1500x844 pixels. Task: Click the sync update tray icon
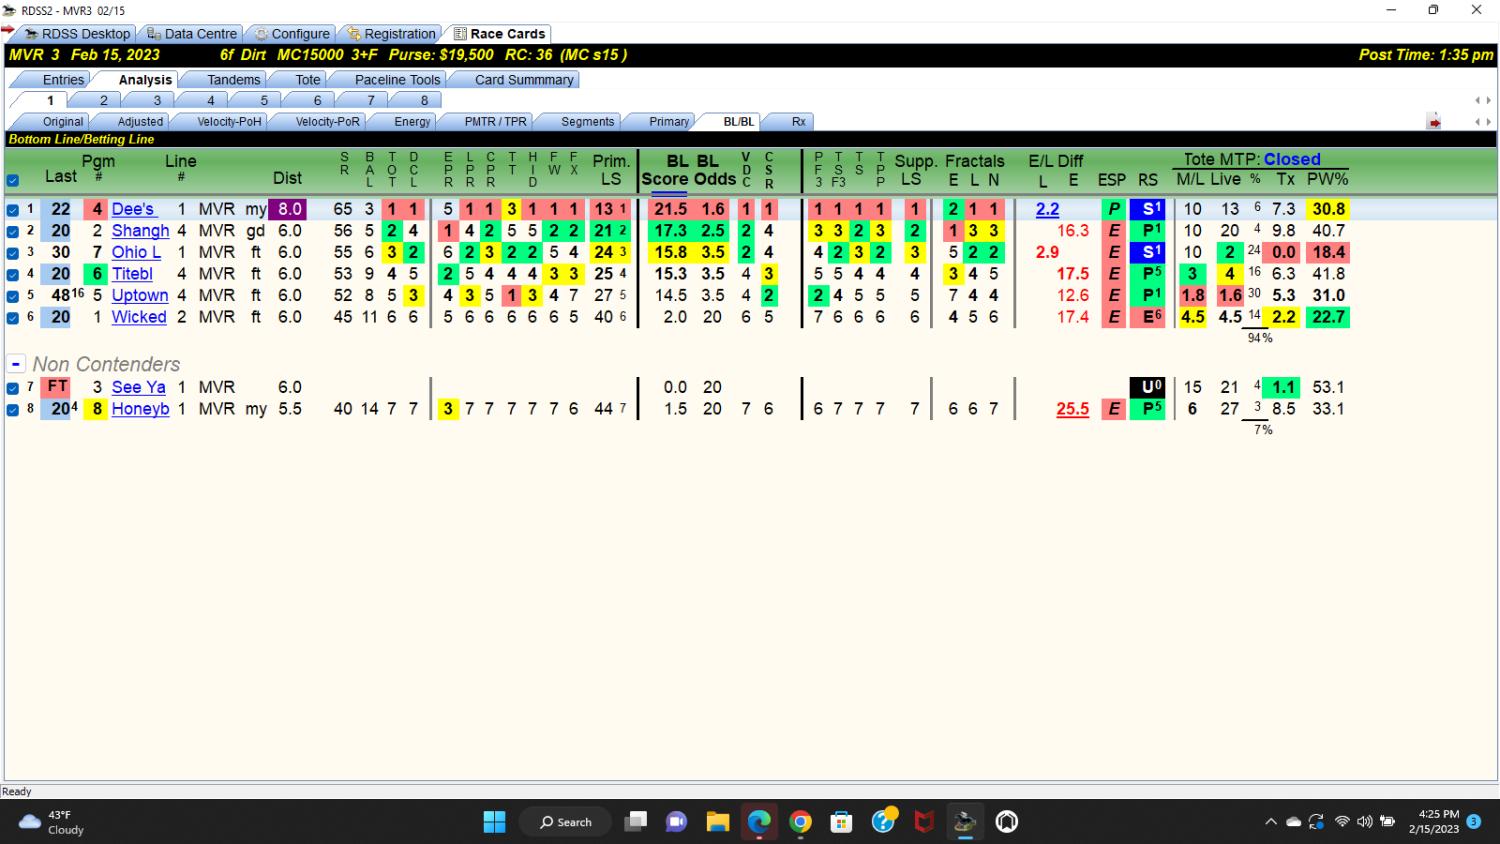pyautogui.click(x=1316, y=822)
